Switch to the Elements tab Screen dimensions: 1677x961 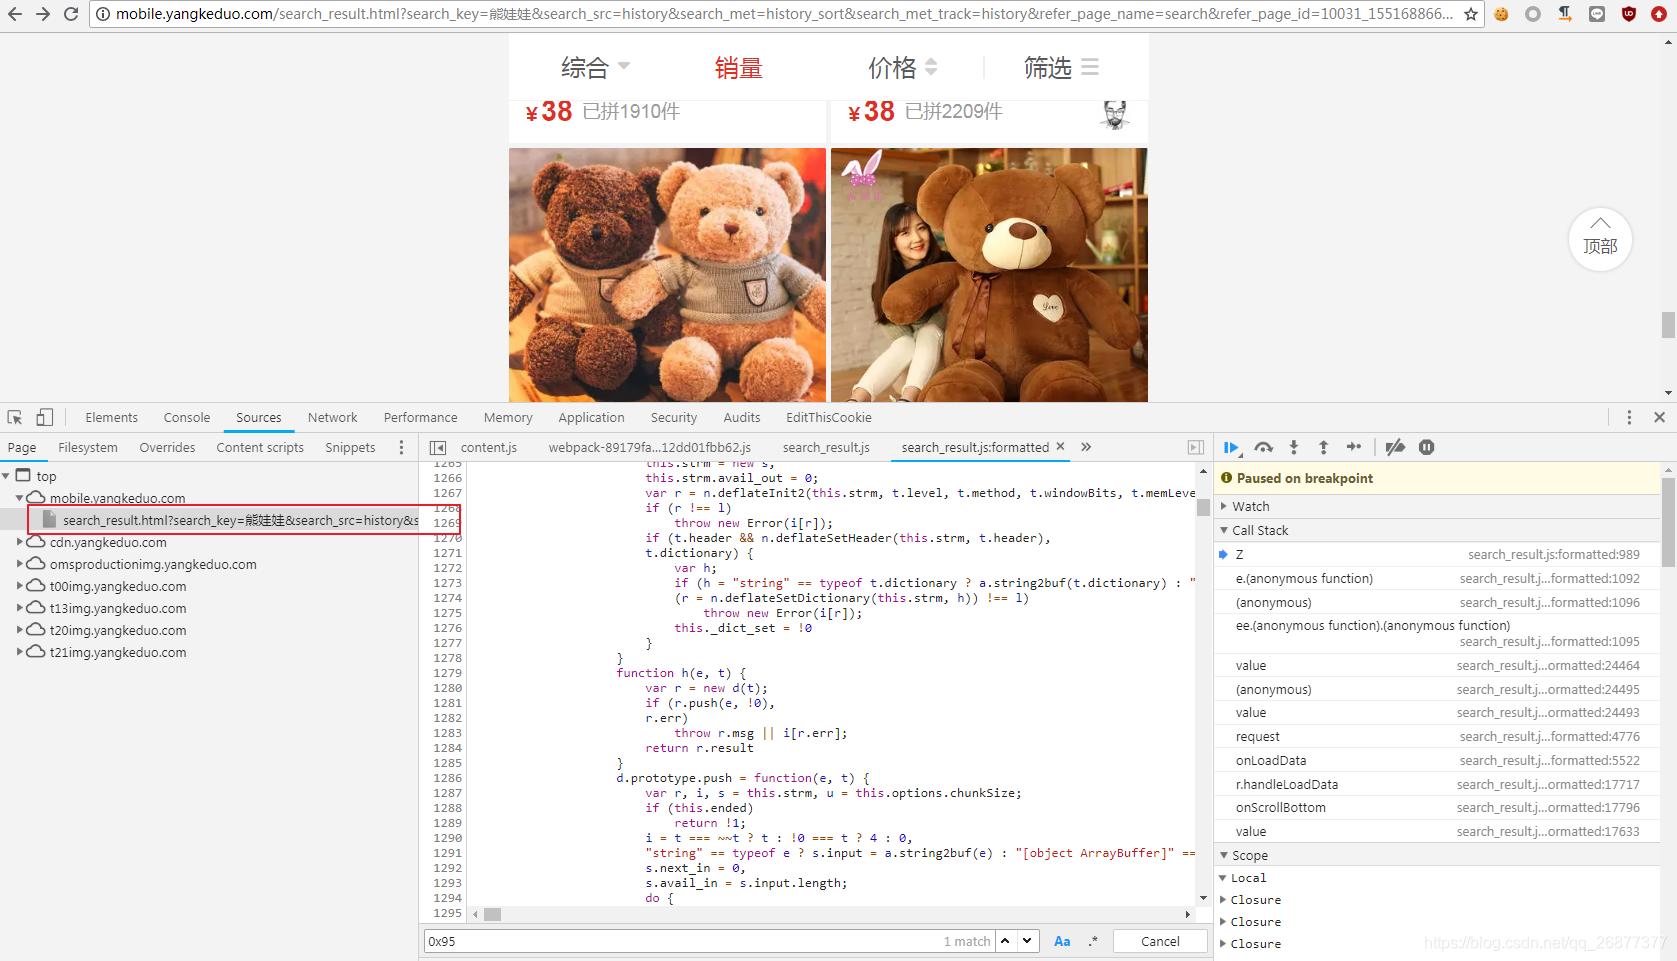point(112,417)
